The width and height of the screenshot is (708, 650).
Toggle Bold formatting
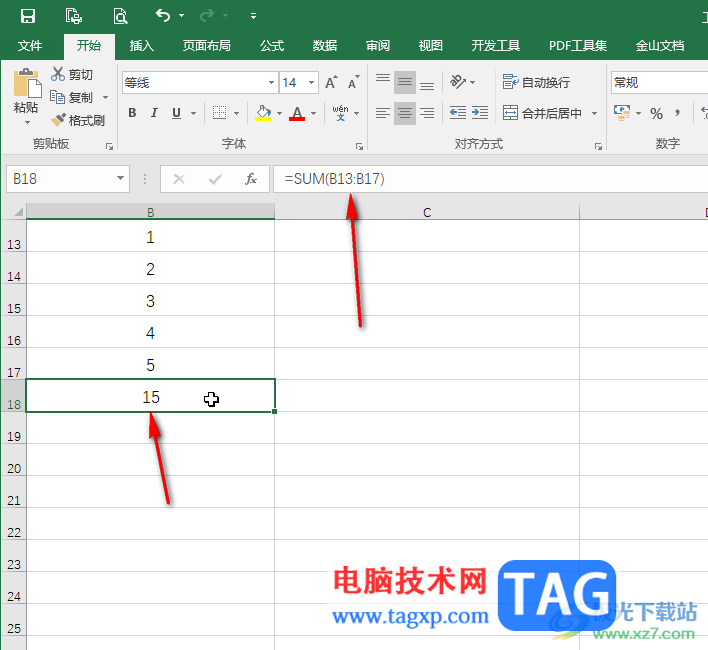point(132,113)
